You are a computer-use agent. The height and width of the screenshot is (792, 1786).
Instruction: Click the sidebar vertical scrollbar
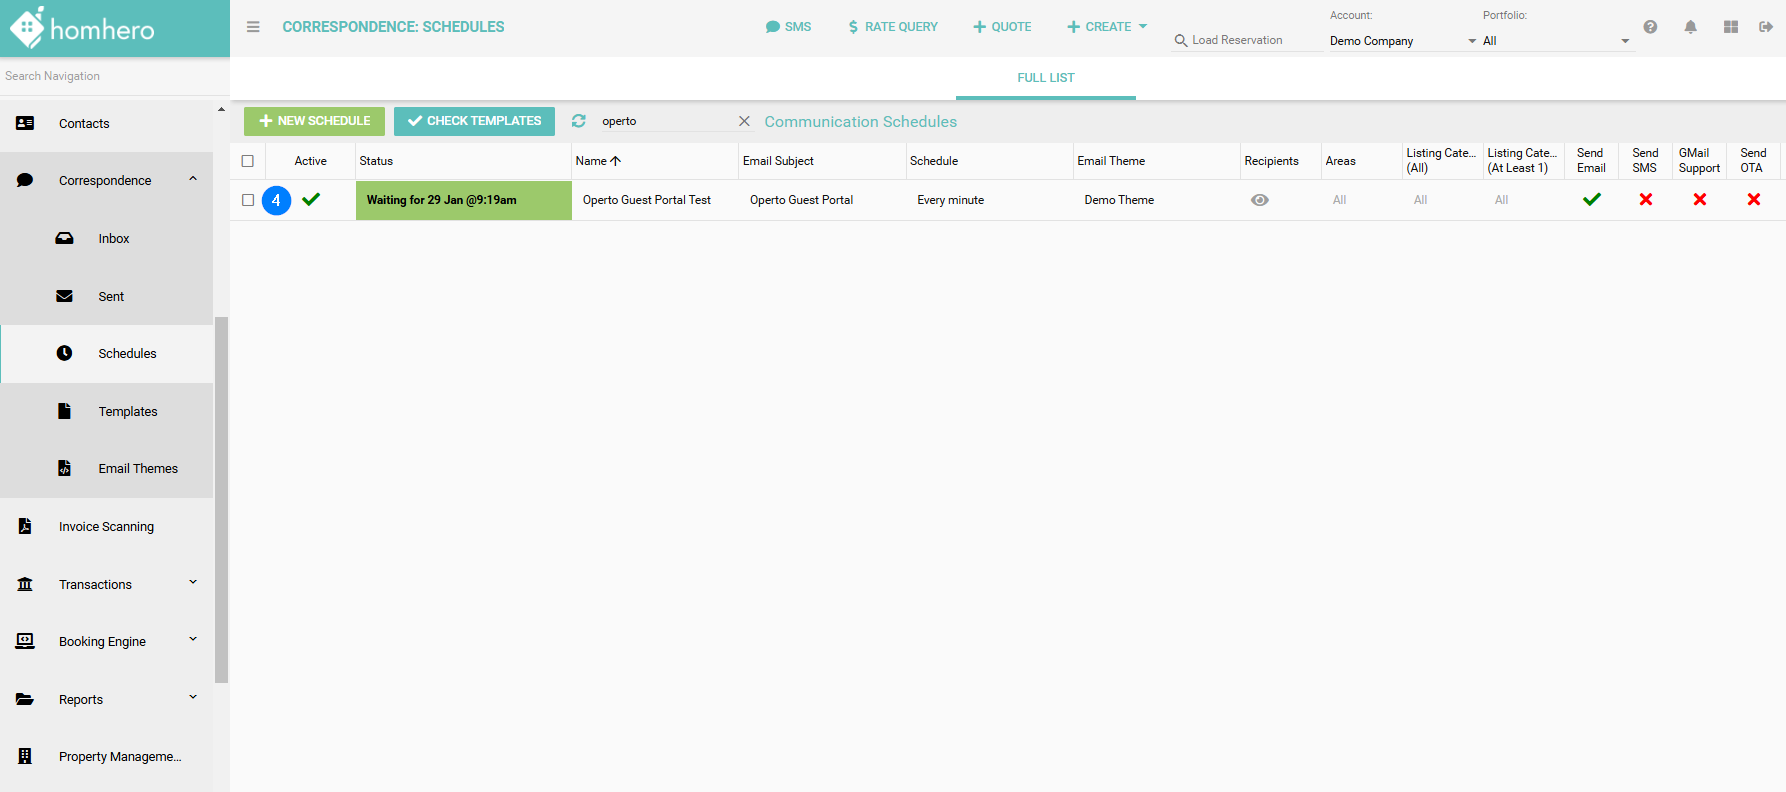pyautogui.click(x=221, y=500)
